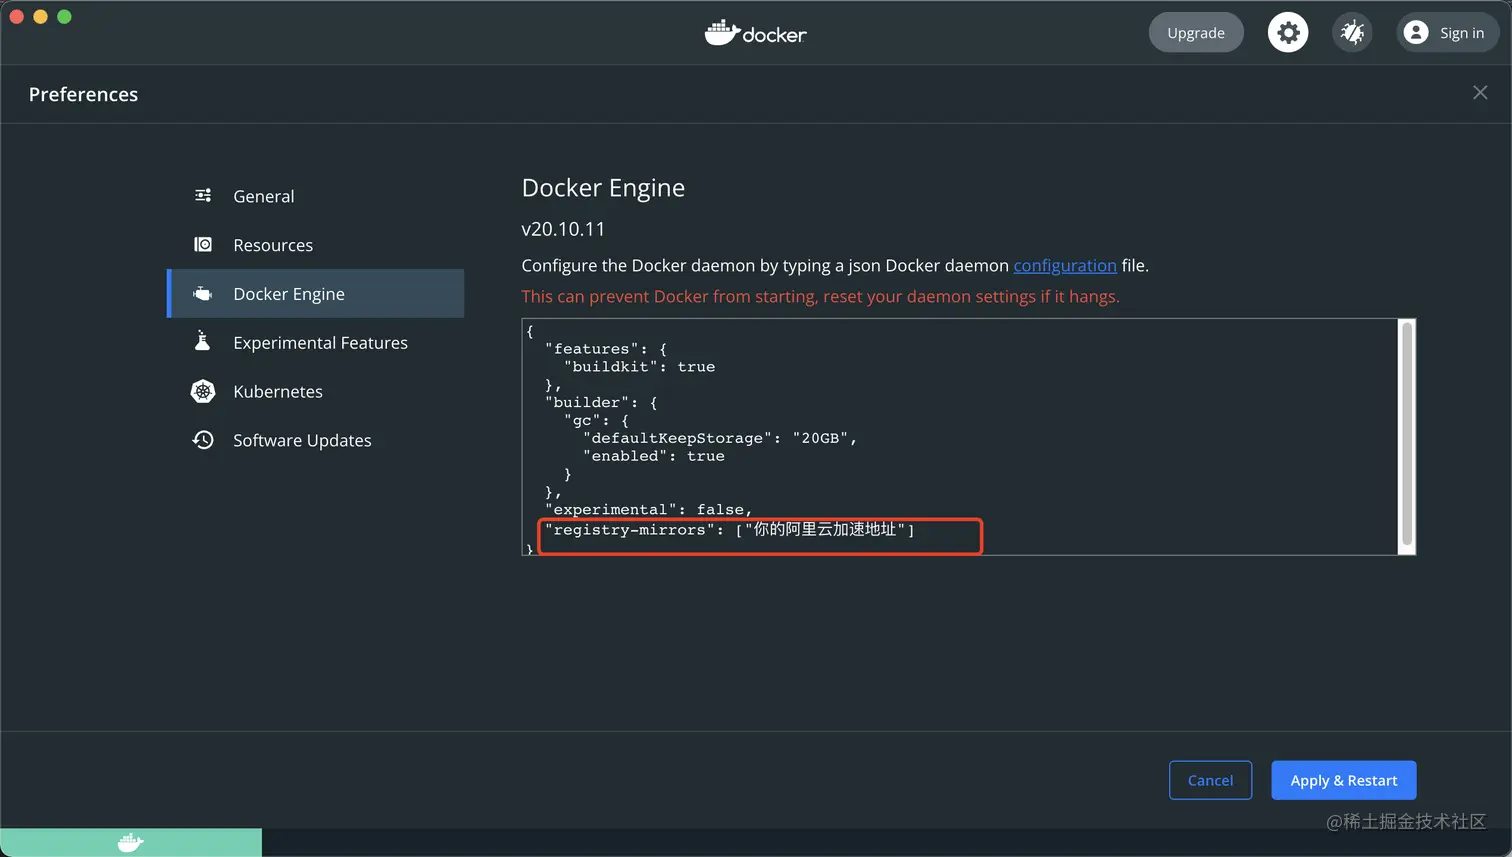The image size is (1512, 857).
Task: Click the Docker Engine whale icon
Action: coord(203,294)
